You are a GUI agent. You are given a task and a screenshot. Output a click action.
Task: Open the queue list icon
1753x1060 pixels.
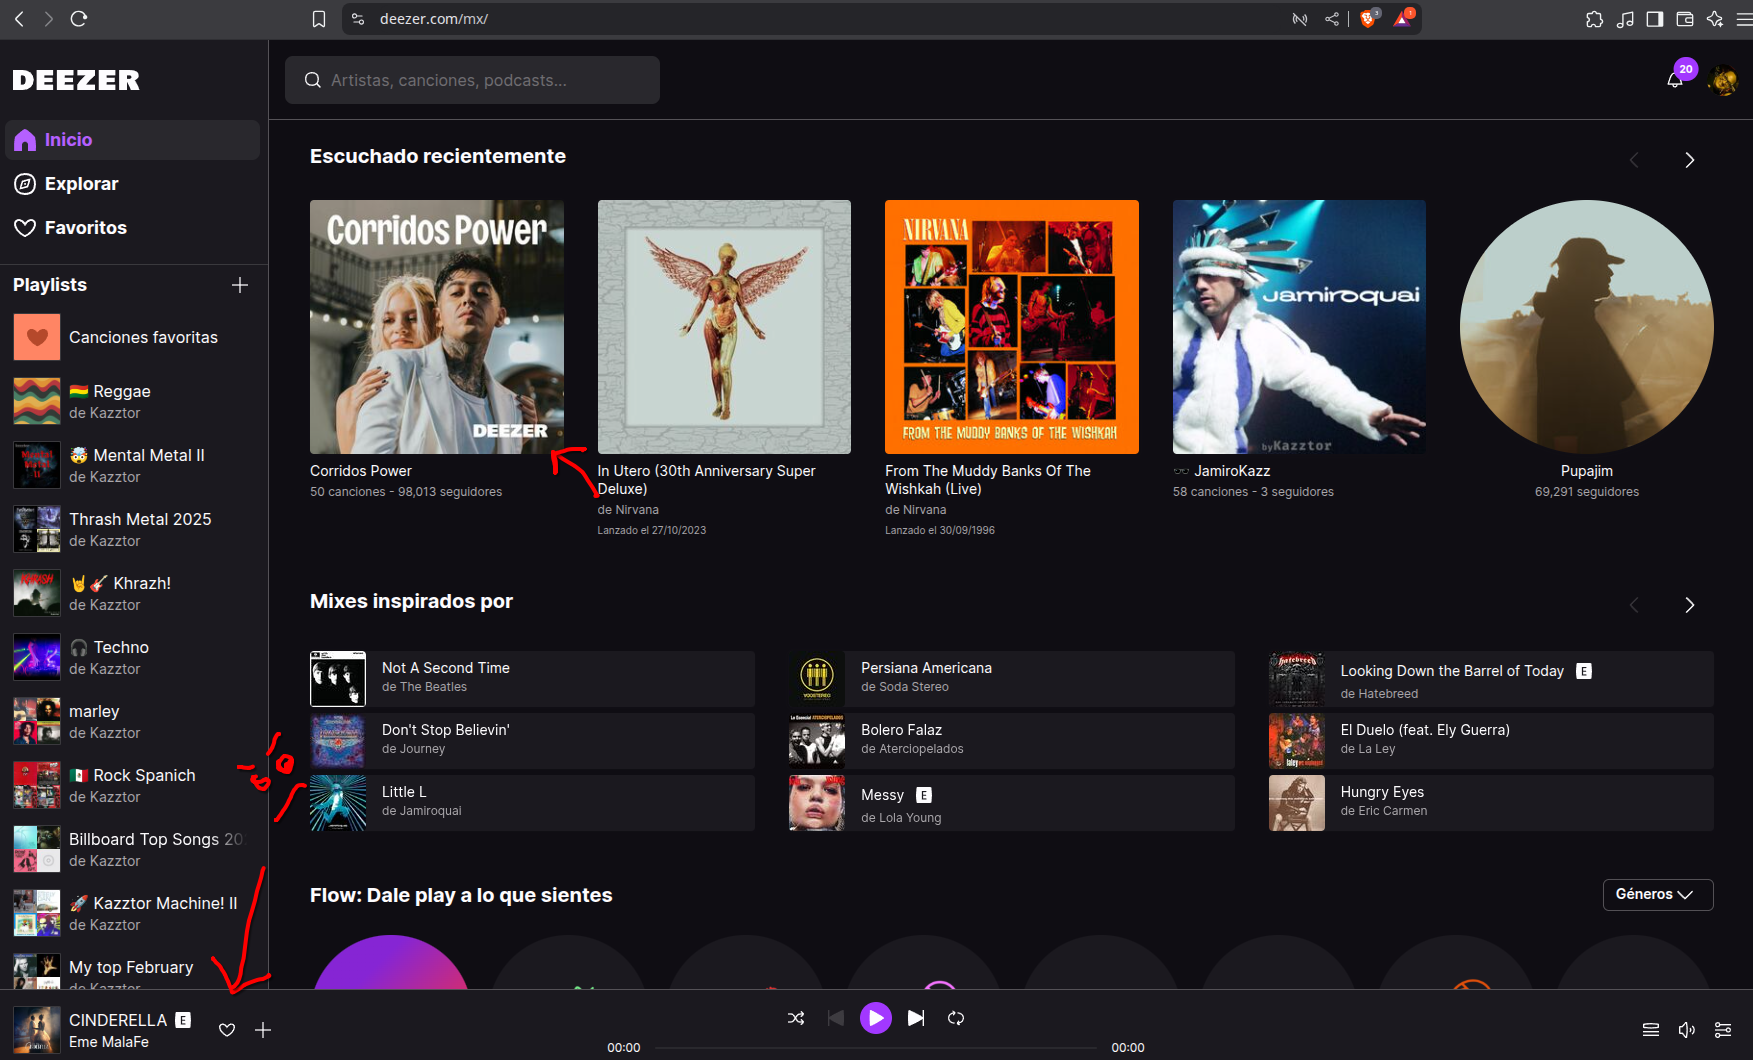(x=1651, y=1030)
